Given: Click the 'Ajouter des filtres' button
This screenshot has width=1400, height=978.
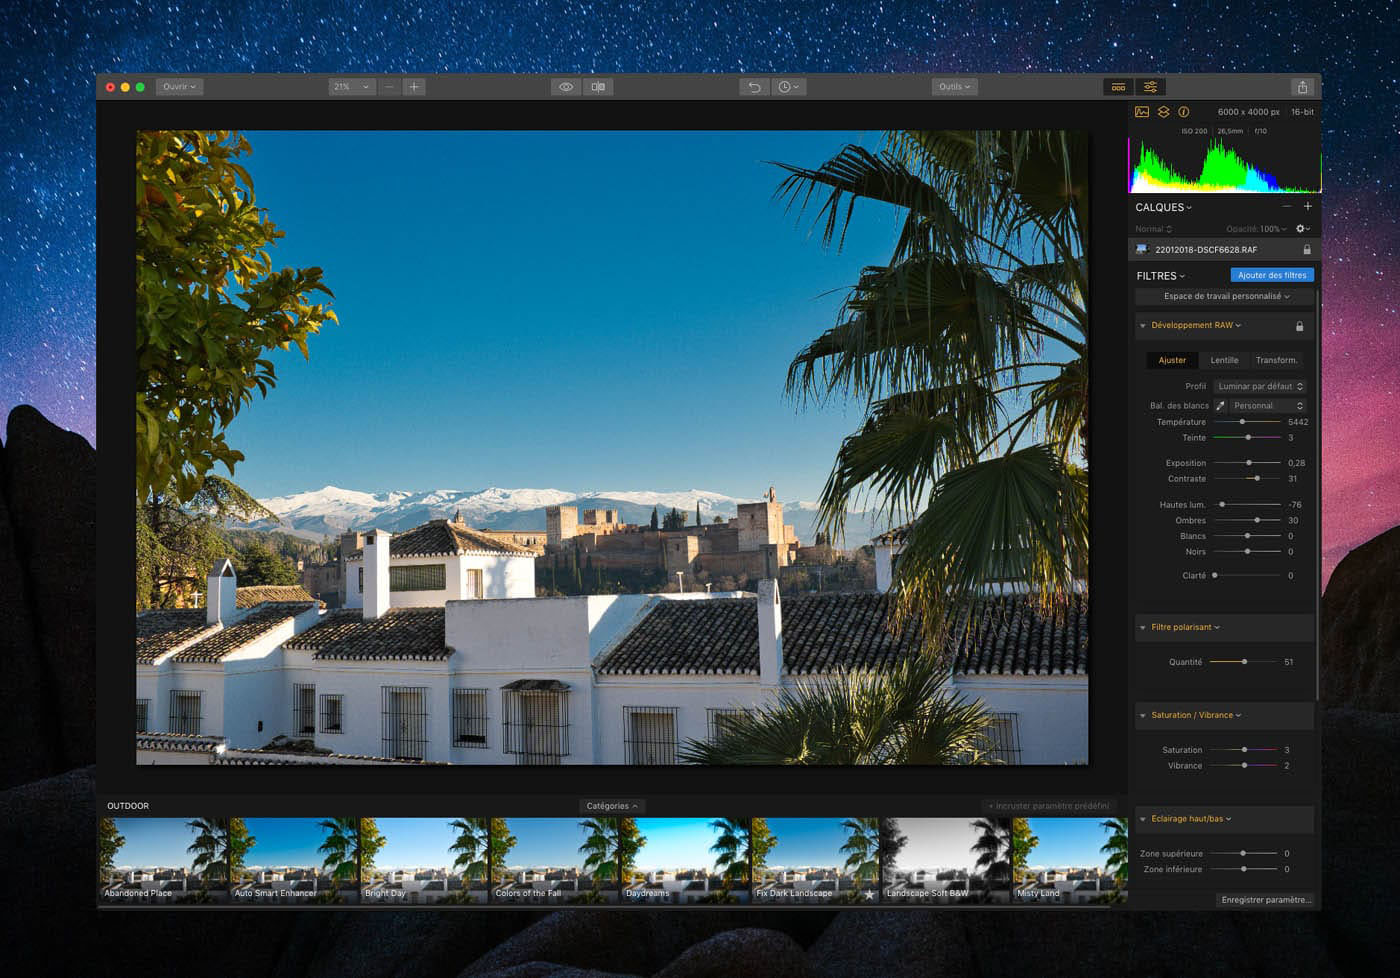Looking at the screenshot, I should click(x=1272, y=275).
